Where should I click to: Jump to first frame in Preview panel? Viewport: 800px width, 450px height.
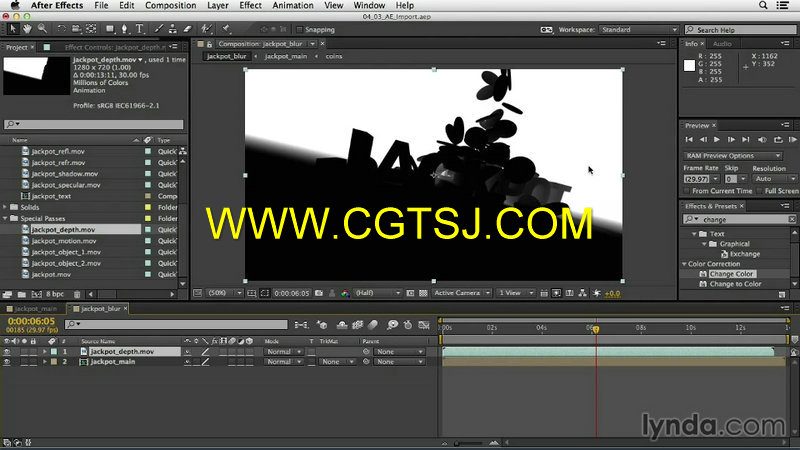tap(689, 139)
